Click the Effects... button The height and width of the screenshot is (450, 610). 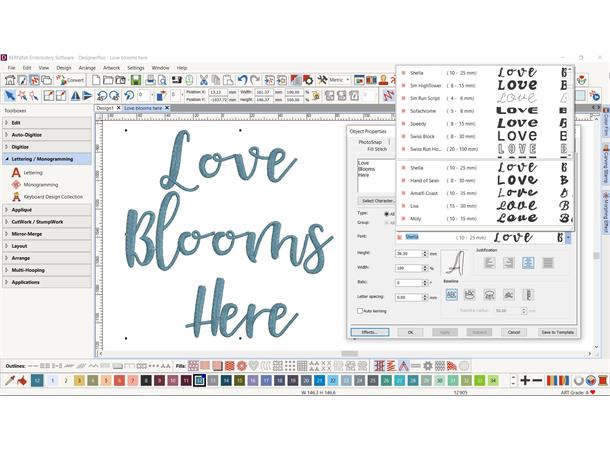tap(369, 331)
